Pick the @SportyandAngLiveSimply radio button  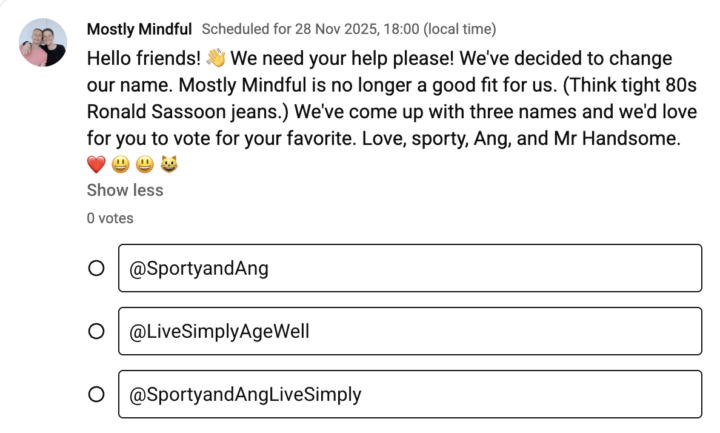coord(96,395)
